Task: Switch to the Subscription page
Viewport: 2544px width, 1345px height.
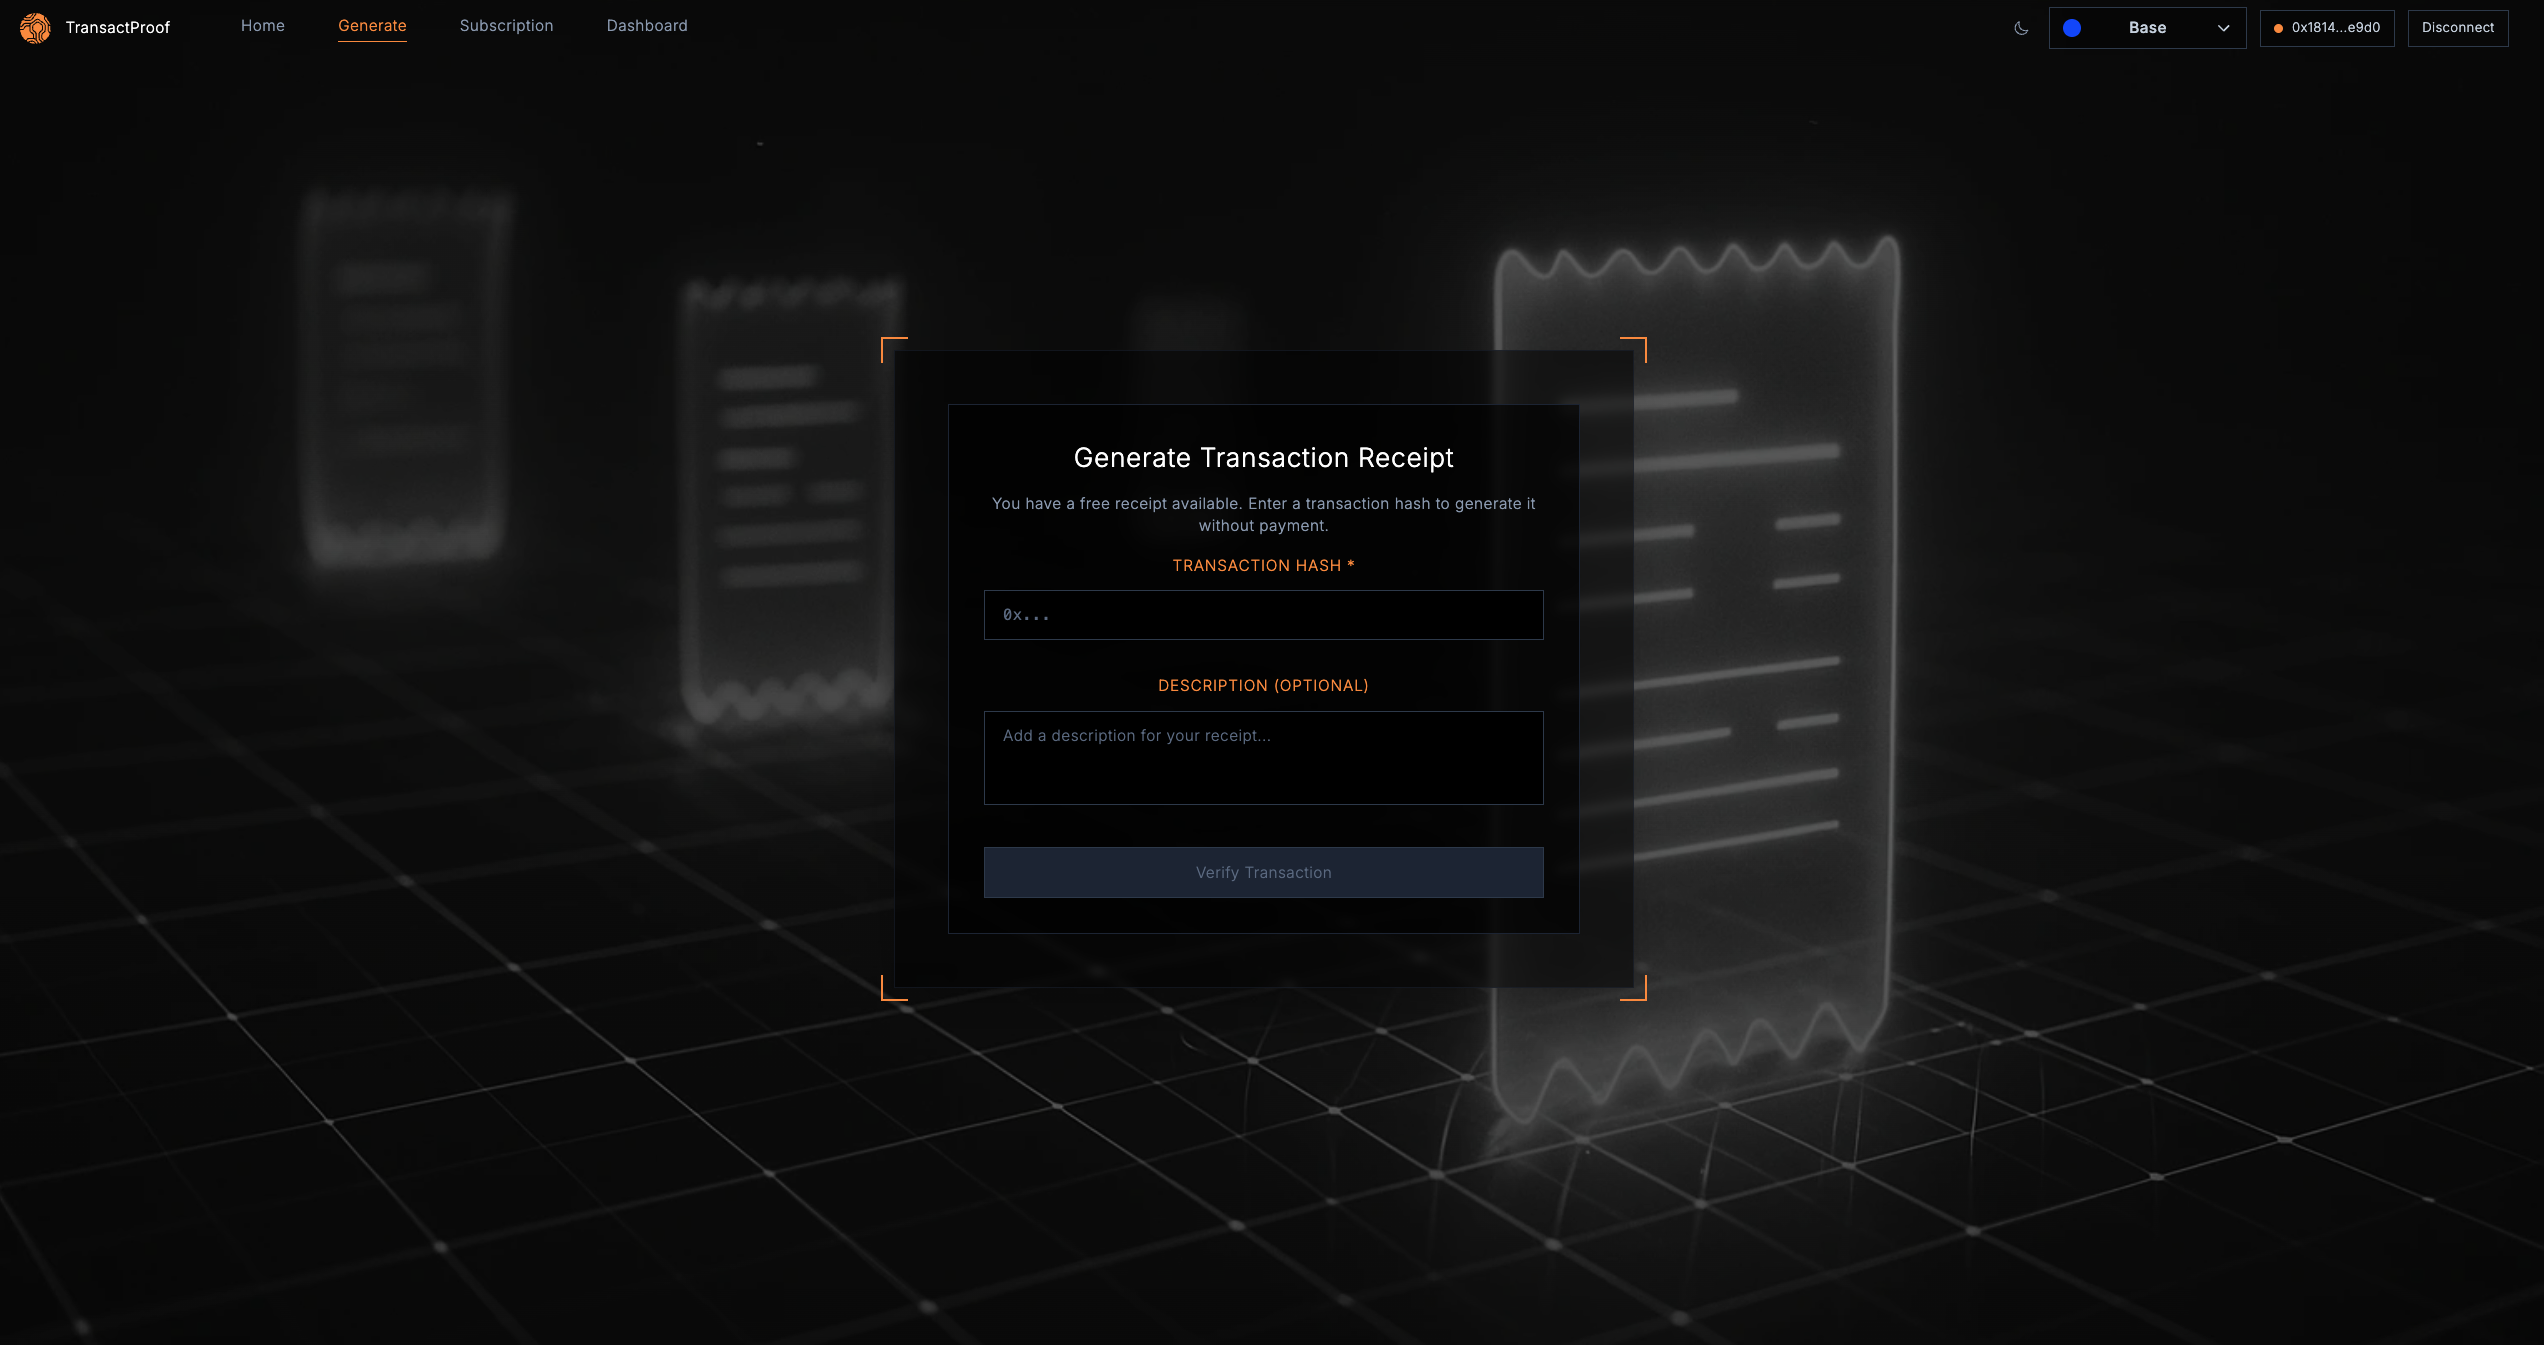Action: [x=506, y=25]
